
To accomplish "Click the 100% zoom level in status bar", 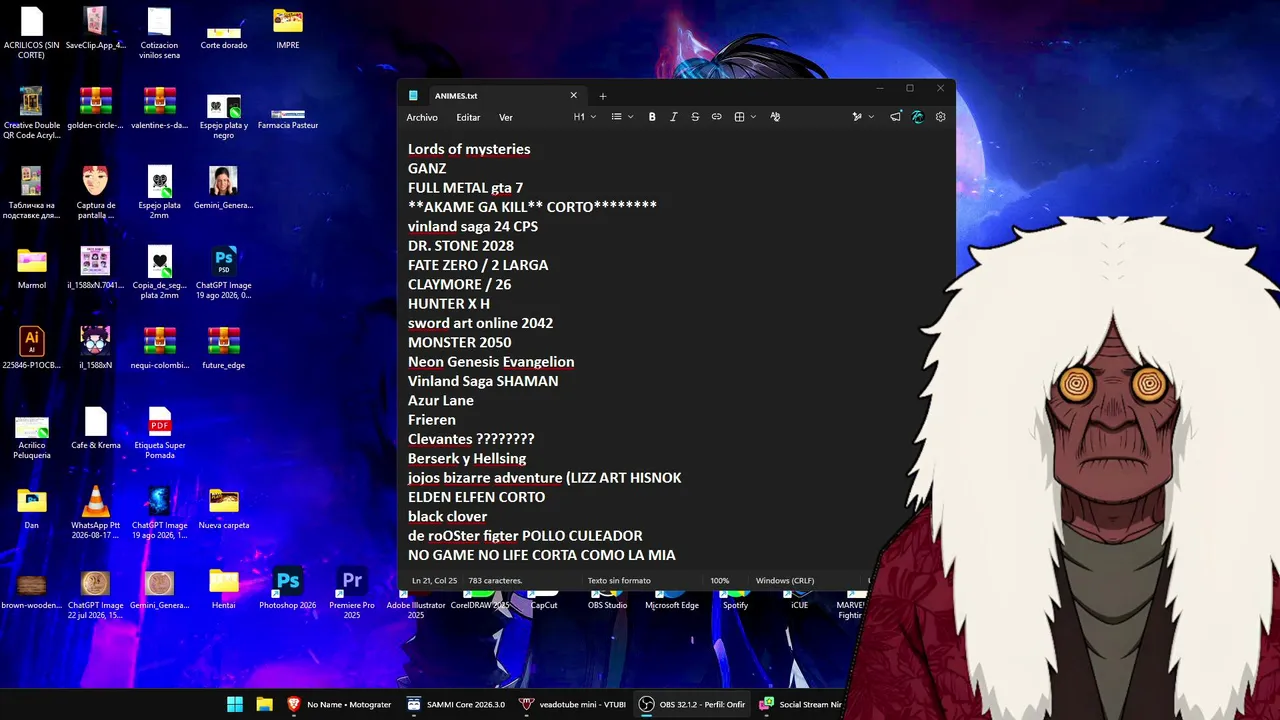I will (x=720, y=580).
